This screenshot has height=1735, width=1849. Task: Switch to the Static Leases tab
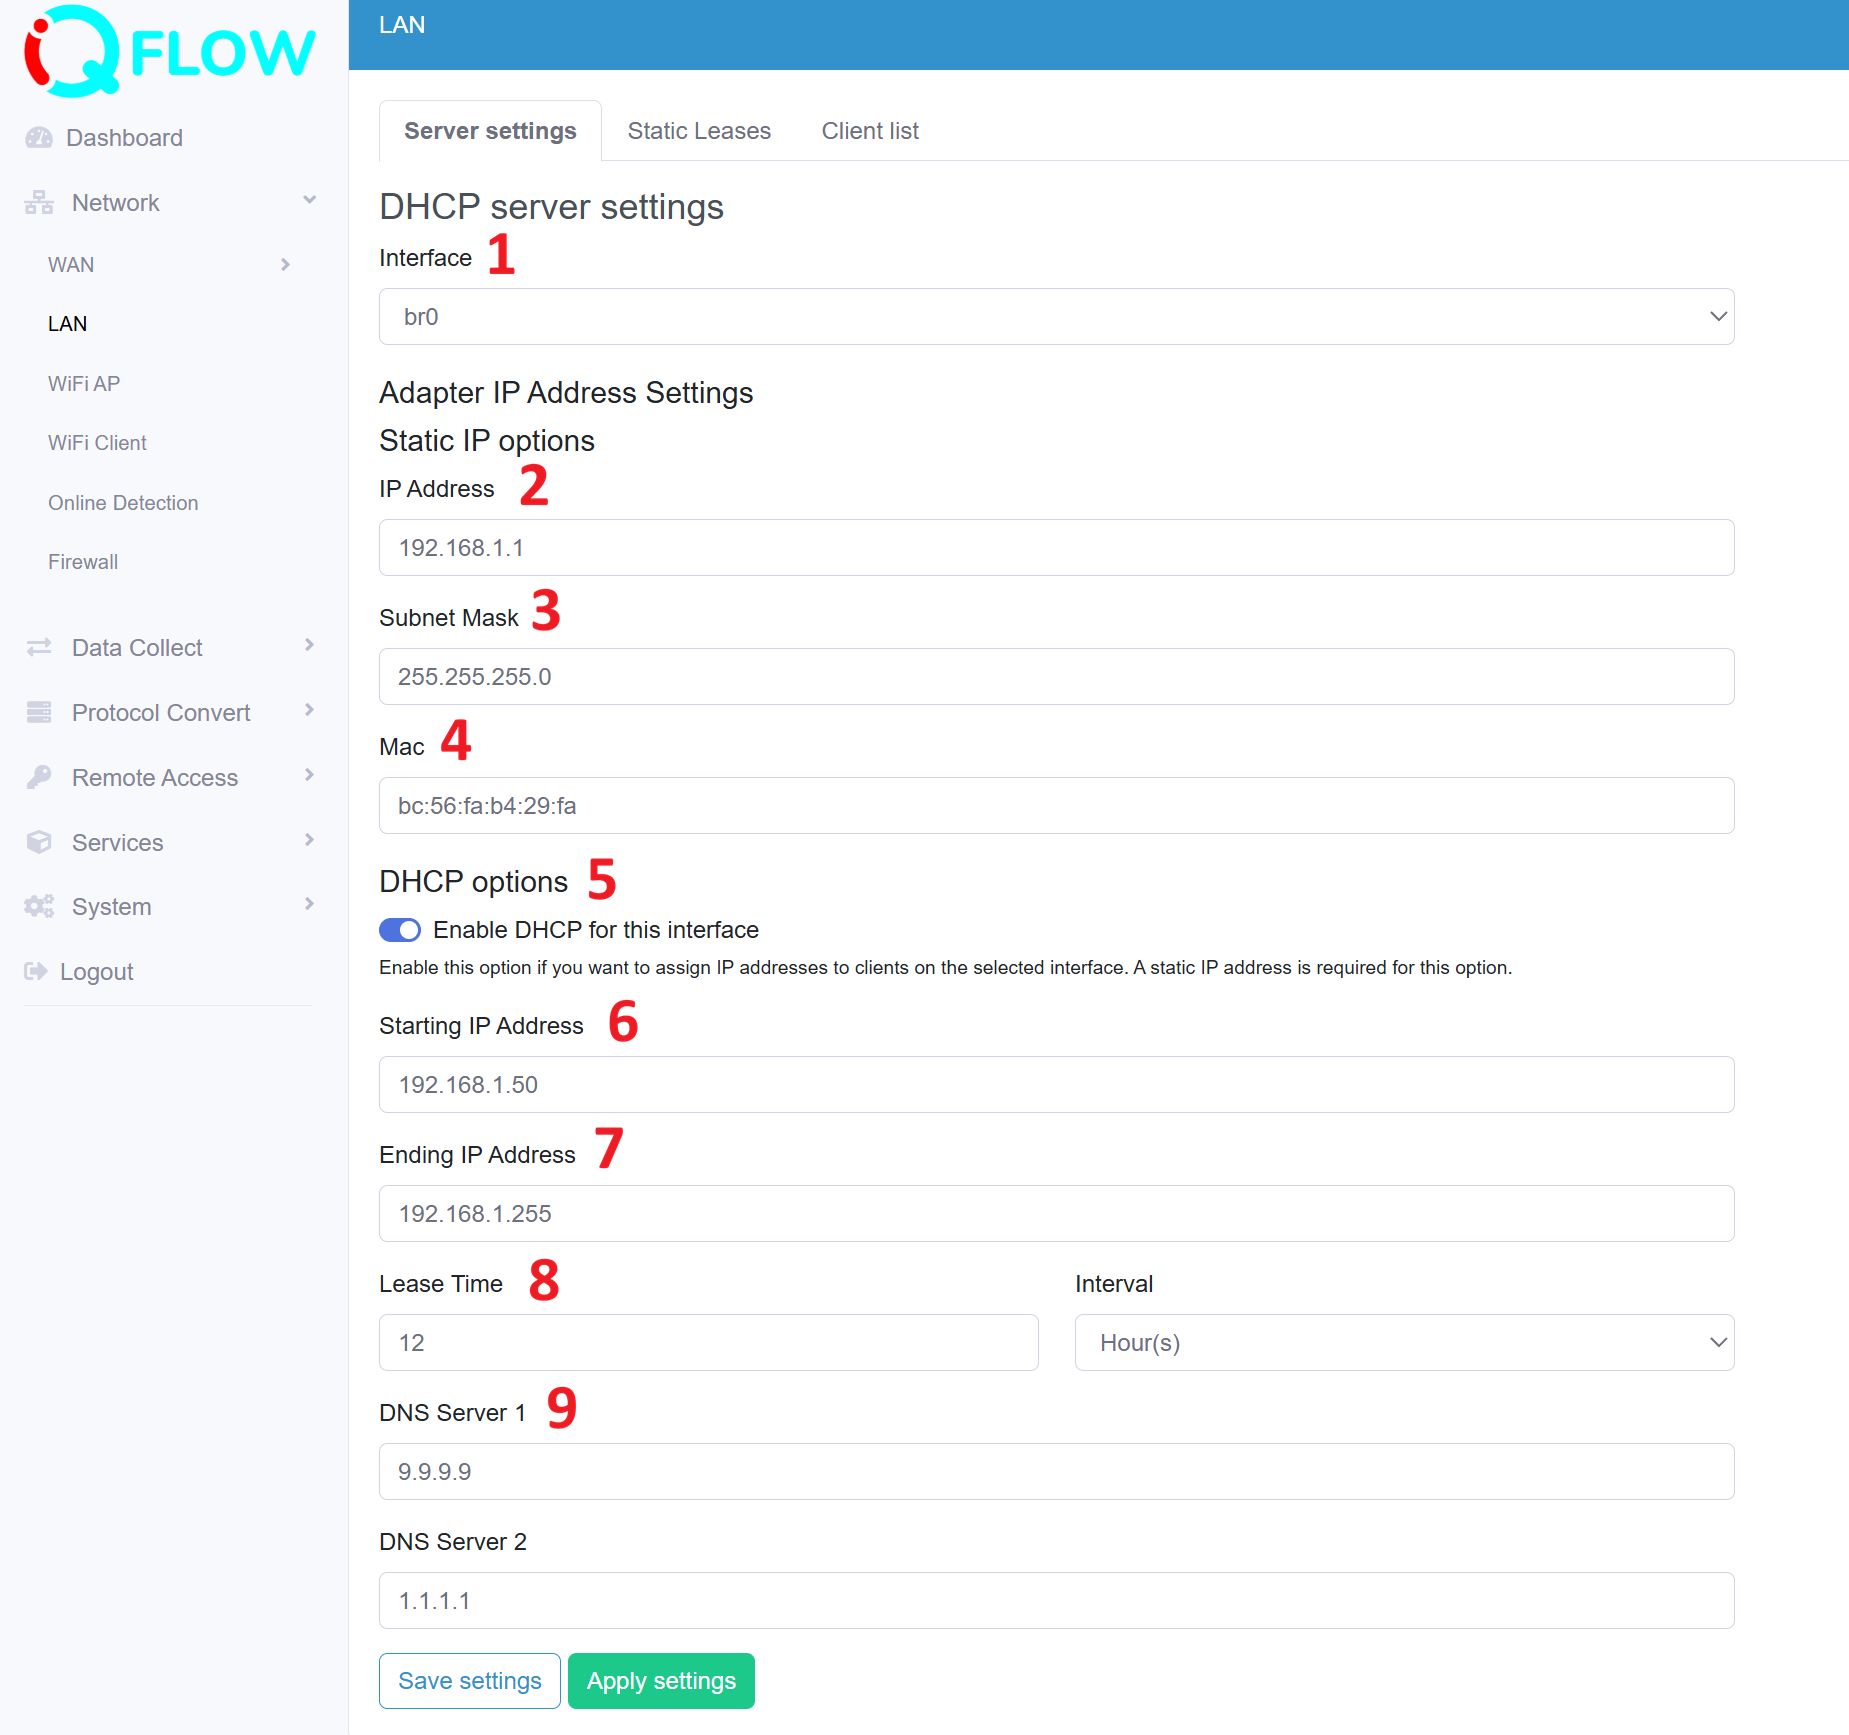(698, 130)
